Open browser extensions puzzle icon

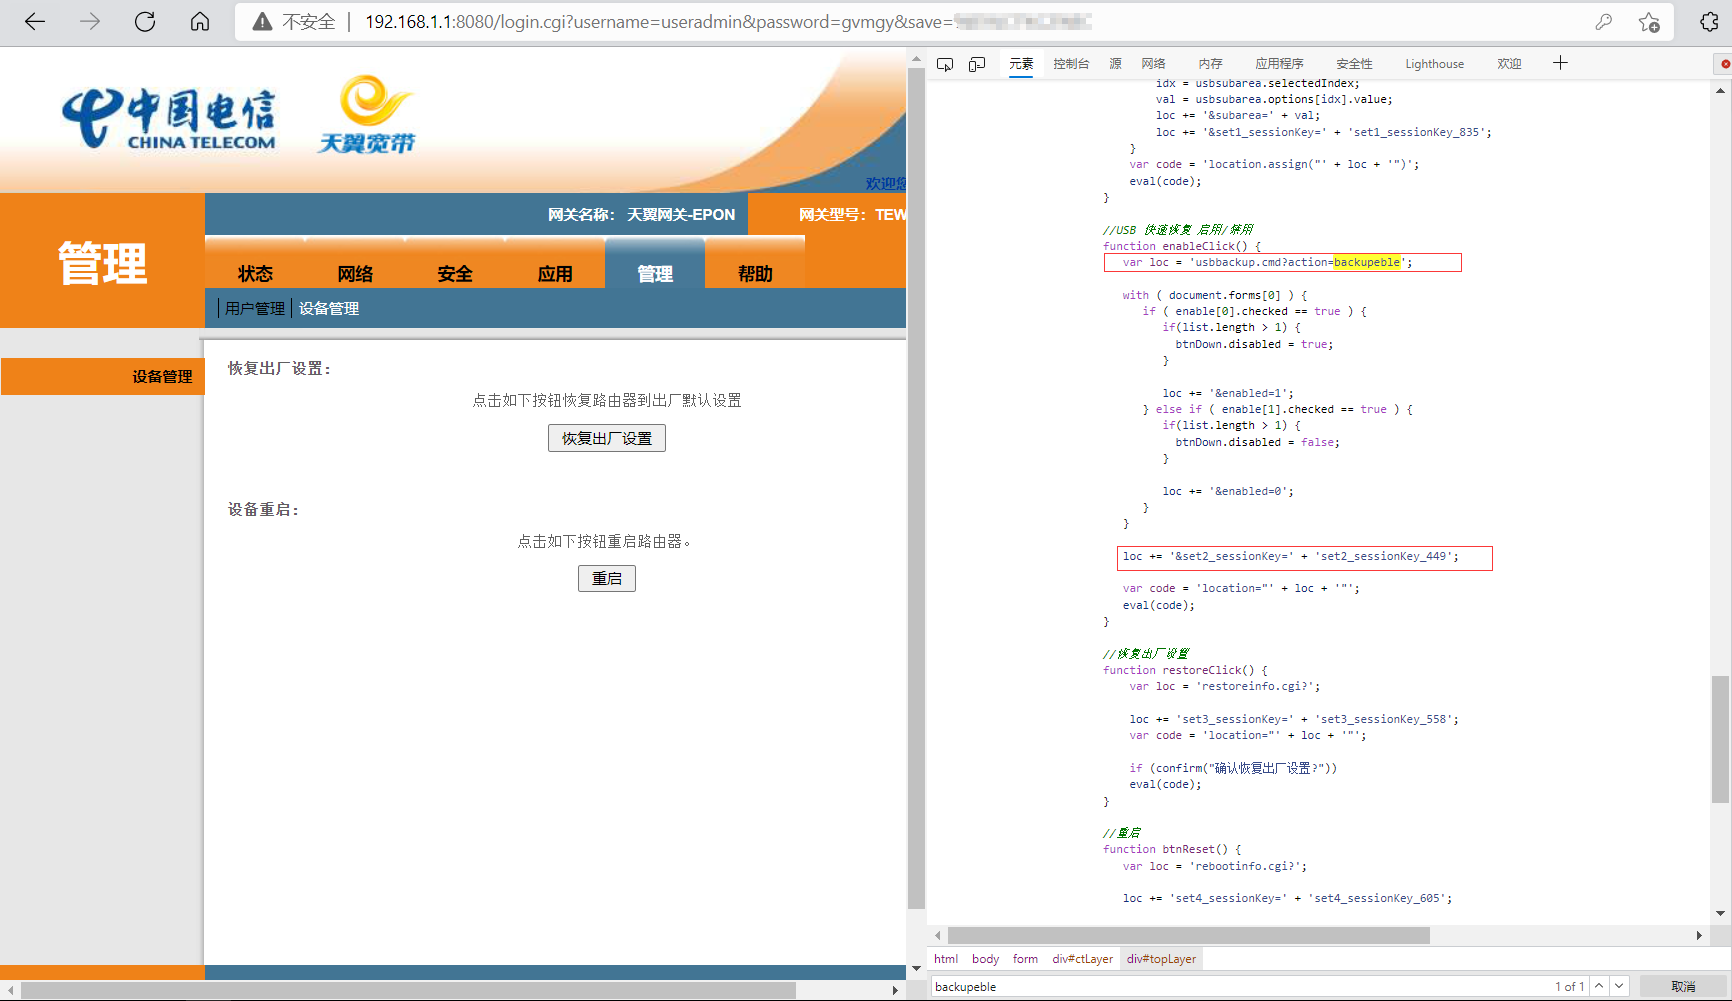coord(1709,22)
